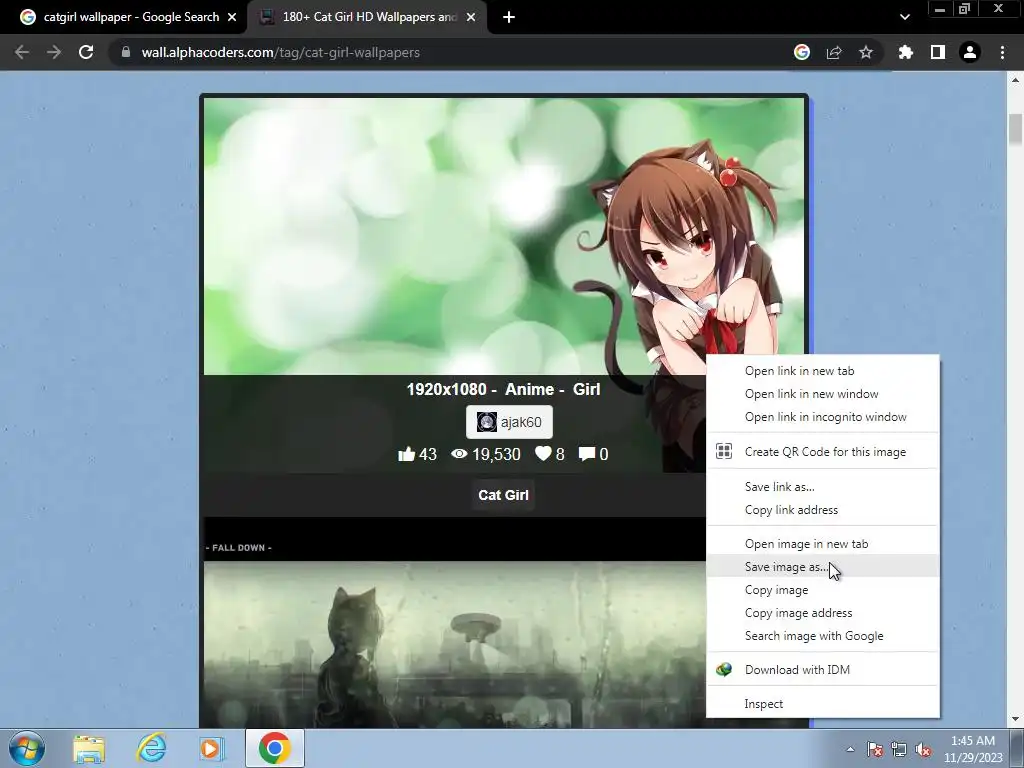Open a new tab with the plus button

[x=509, y=17]
